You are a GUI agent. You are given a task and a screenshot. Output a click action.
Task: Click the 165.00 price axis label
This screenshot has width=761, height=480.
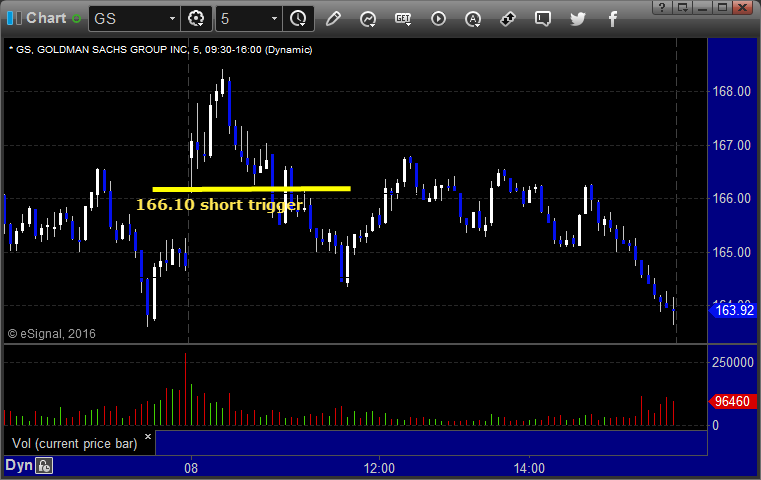coord(731,252)
